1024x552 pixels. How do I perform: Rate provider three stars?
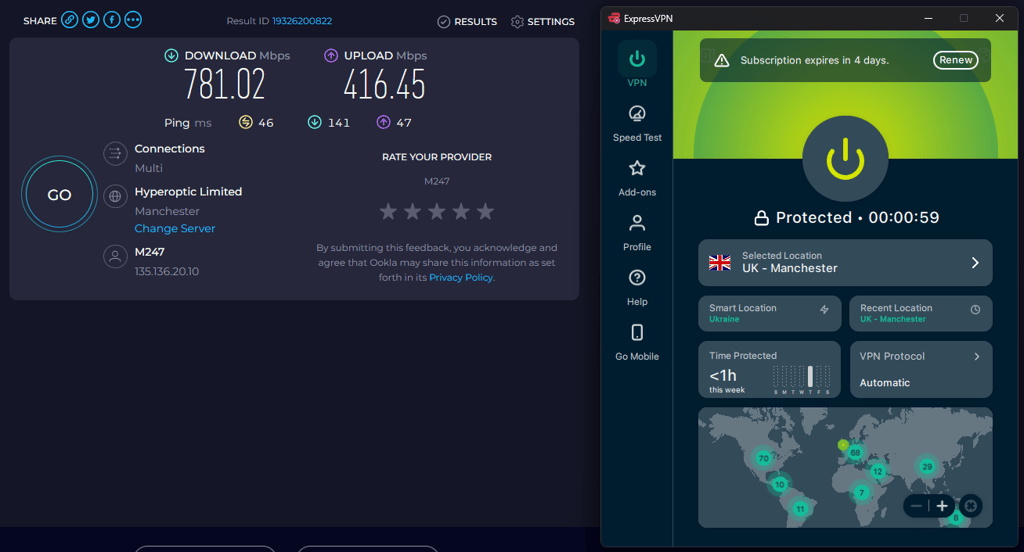[x=437, y=211]
